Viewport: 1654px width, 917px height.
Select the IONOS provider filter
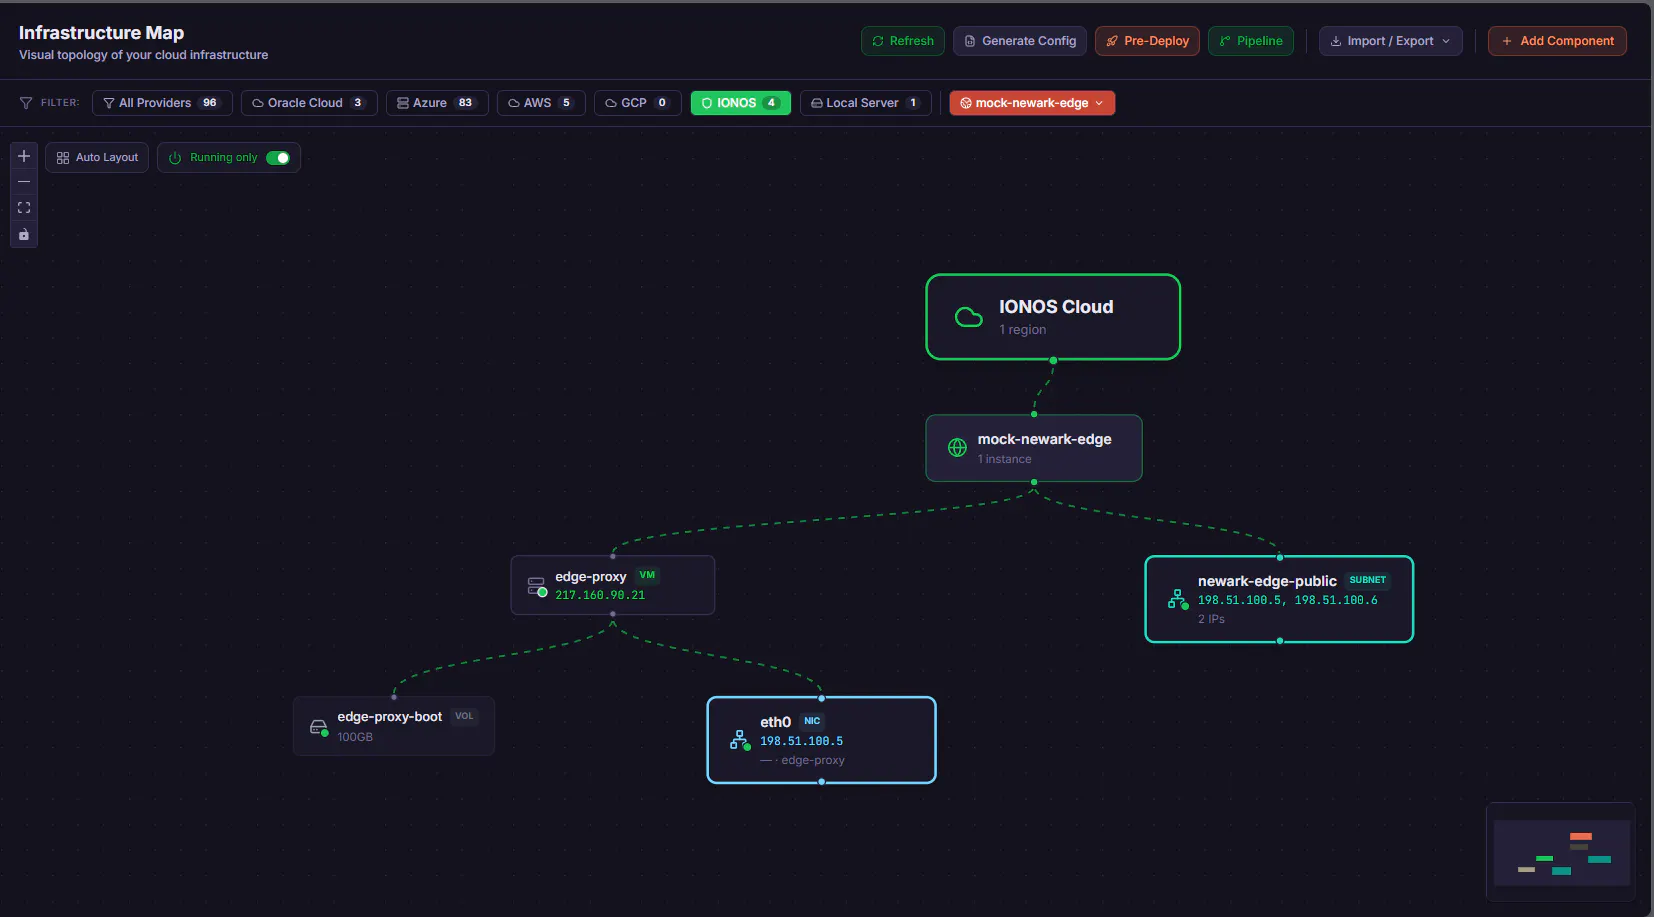pyautogui.click(x=741, y=103)
